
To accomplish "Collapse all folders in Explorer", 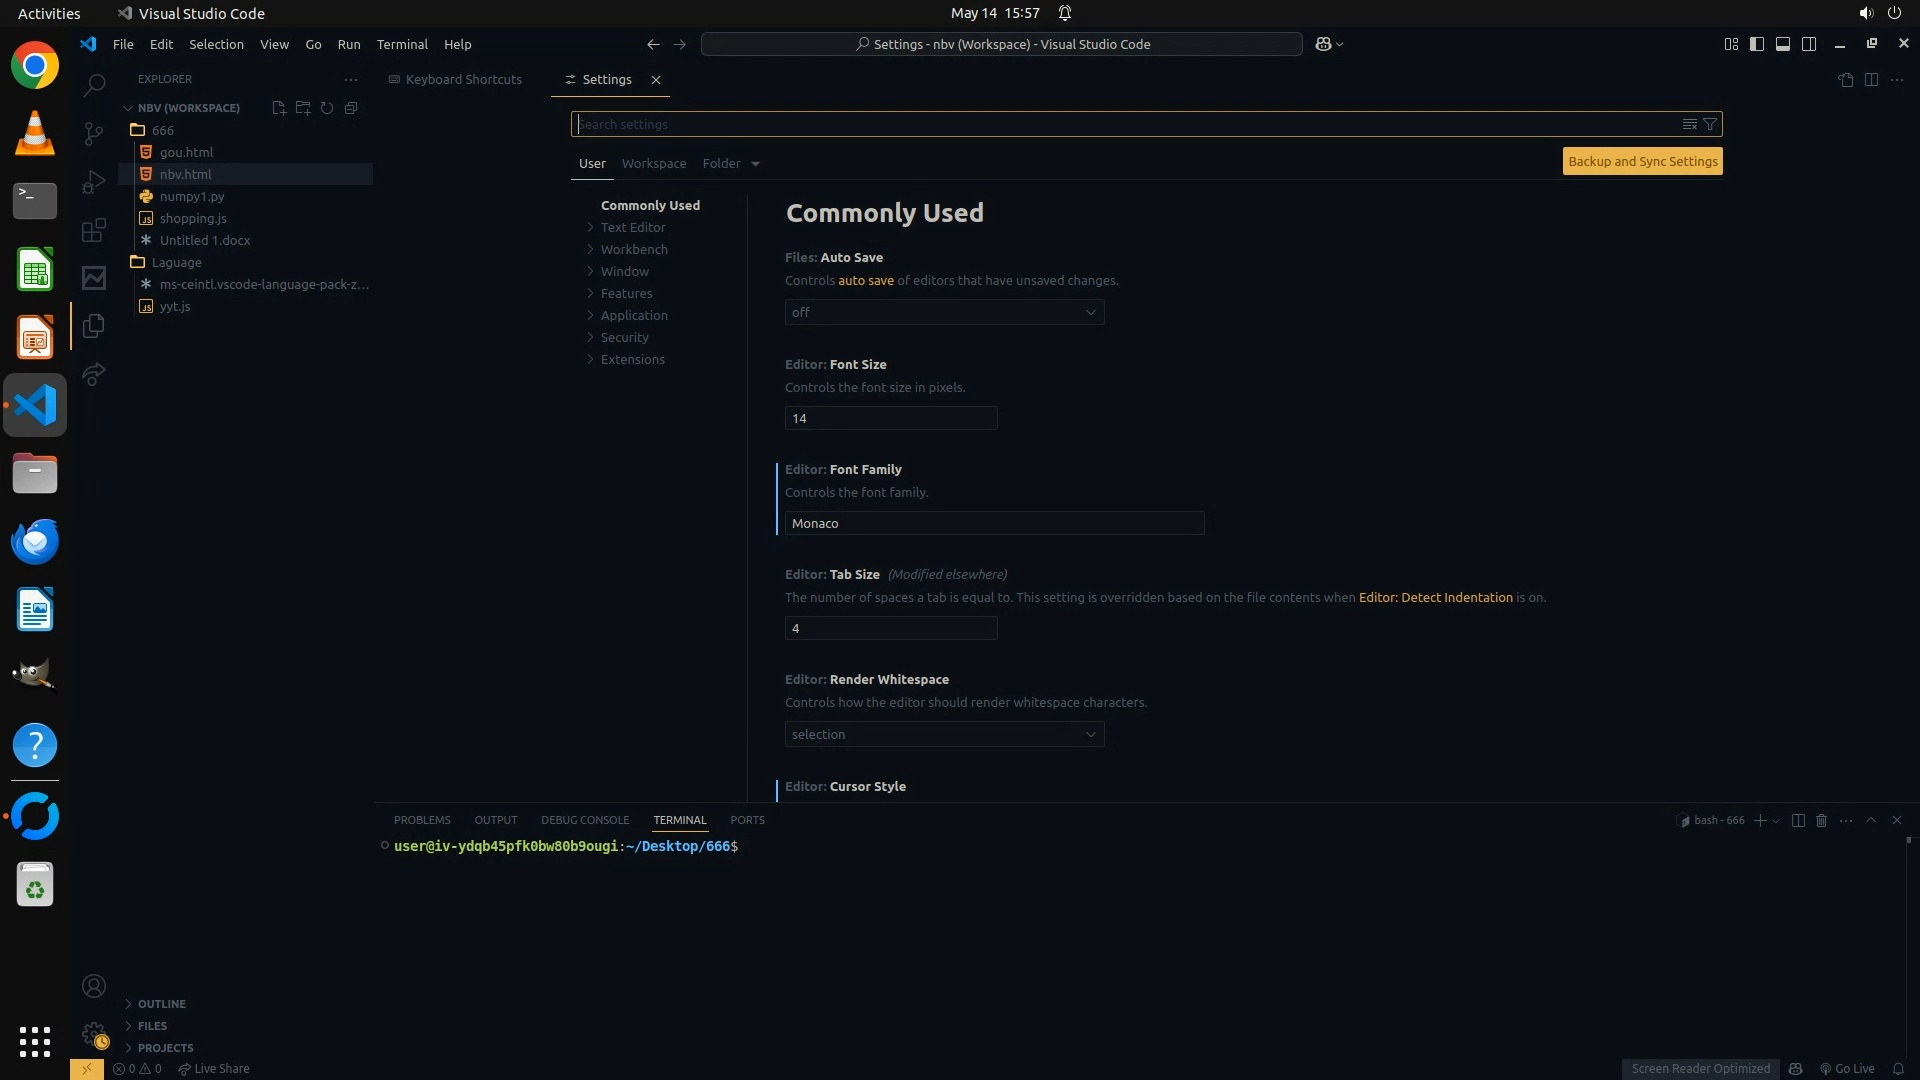I will click(351, 108).
